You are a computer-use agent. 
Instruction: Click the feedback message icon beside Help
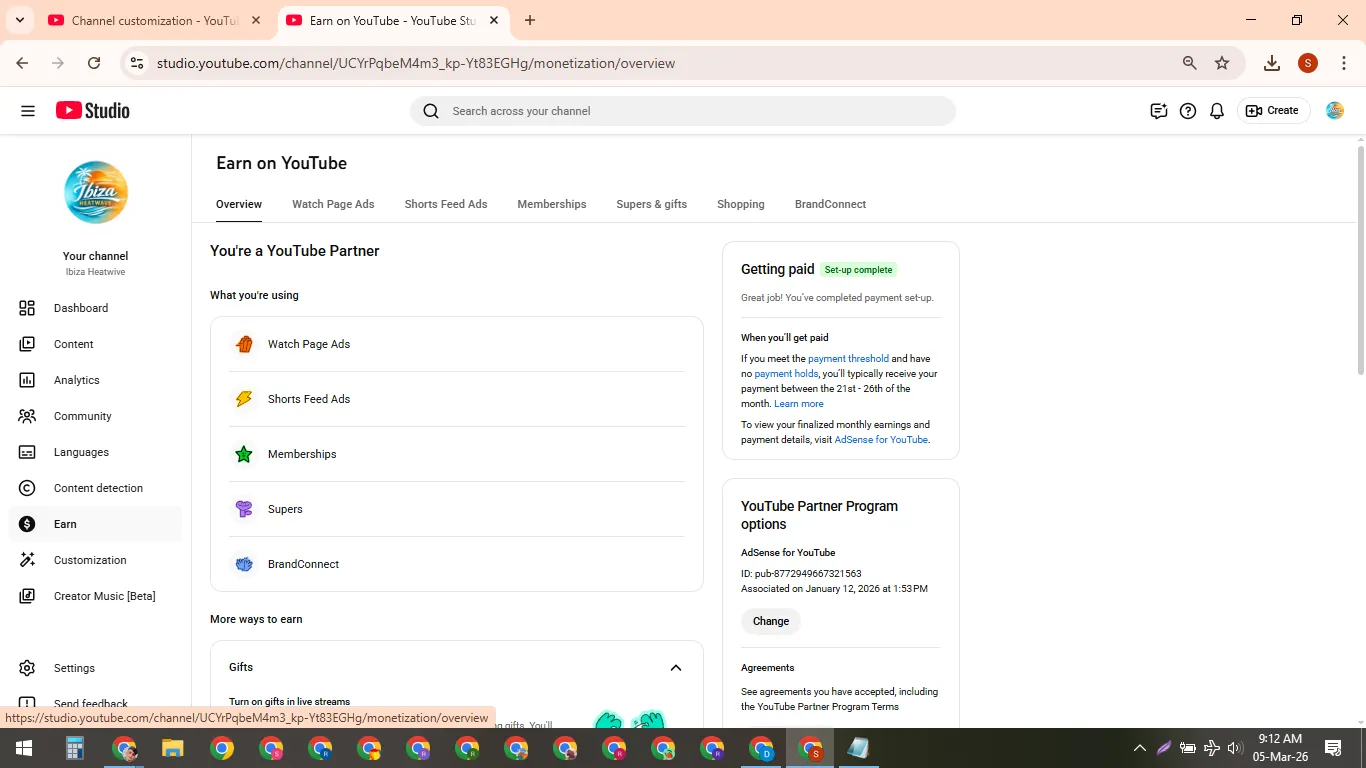[1159, 111]
